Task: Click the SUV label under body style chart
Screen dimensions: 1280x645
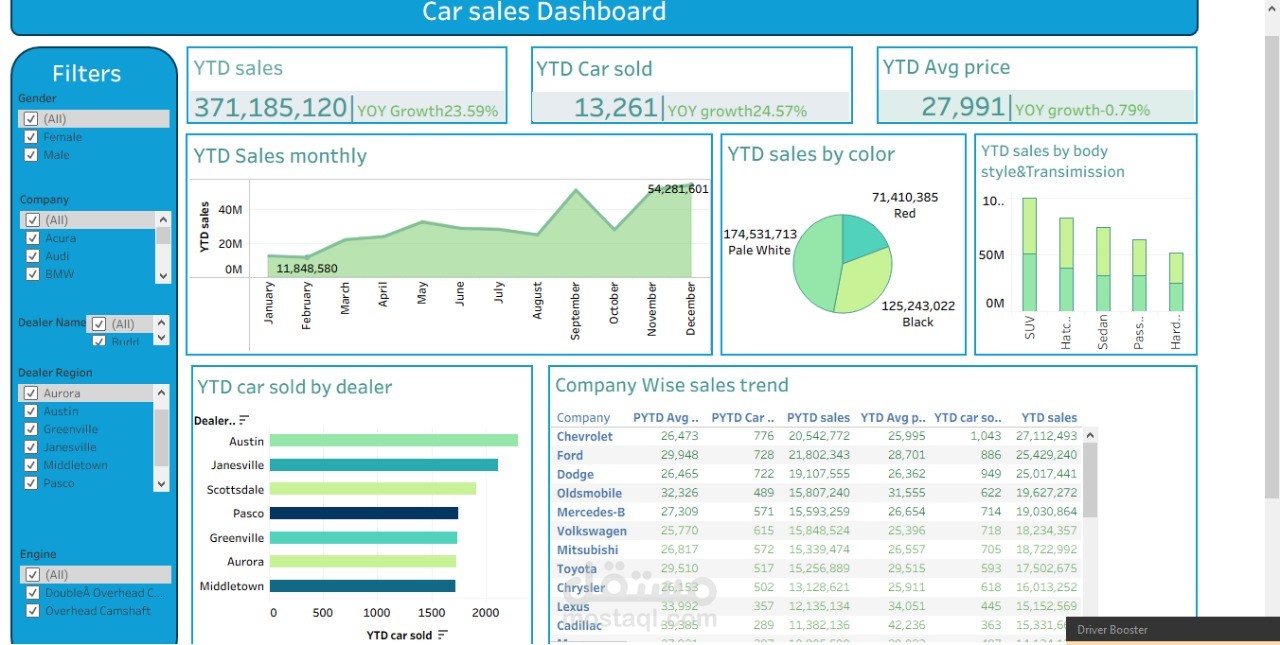Action: pyautogui.click(x=1029, y=329)
